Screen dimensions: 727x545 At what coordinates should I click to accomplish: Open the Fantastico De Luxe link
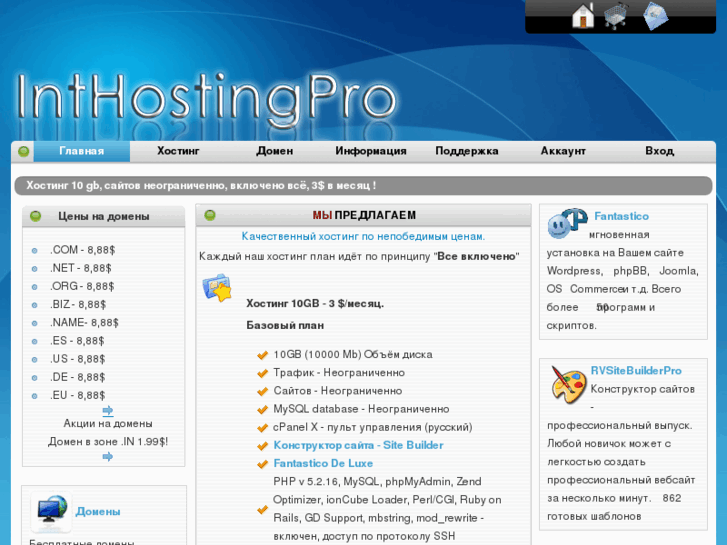pyautogui.click(x=323, y=463)
